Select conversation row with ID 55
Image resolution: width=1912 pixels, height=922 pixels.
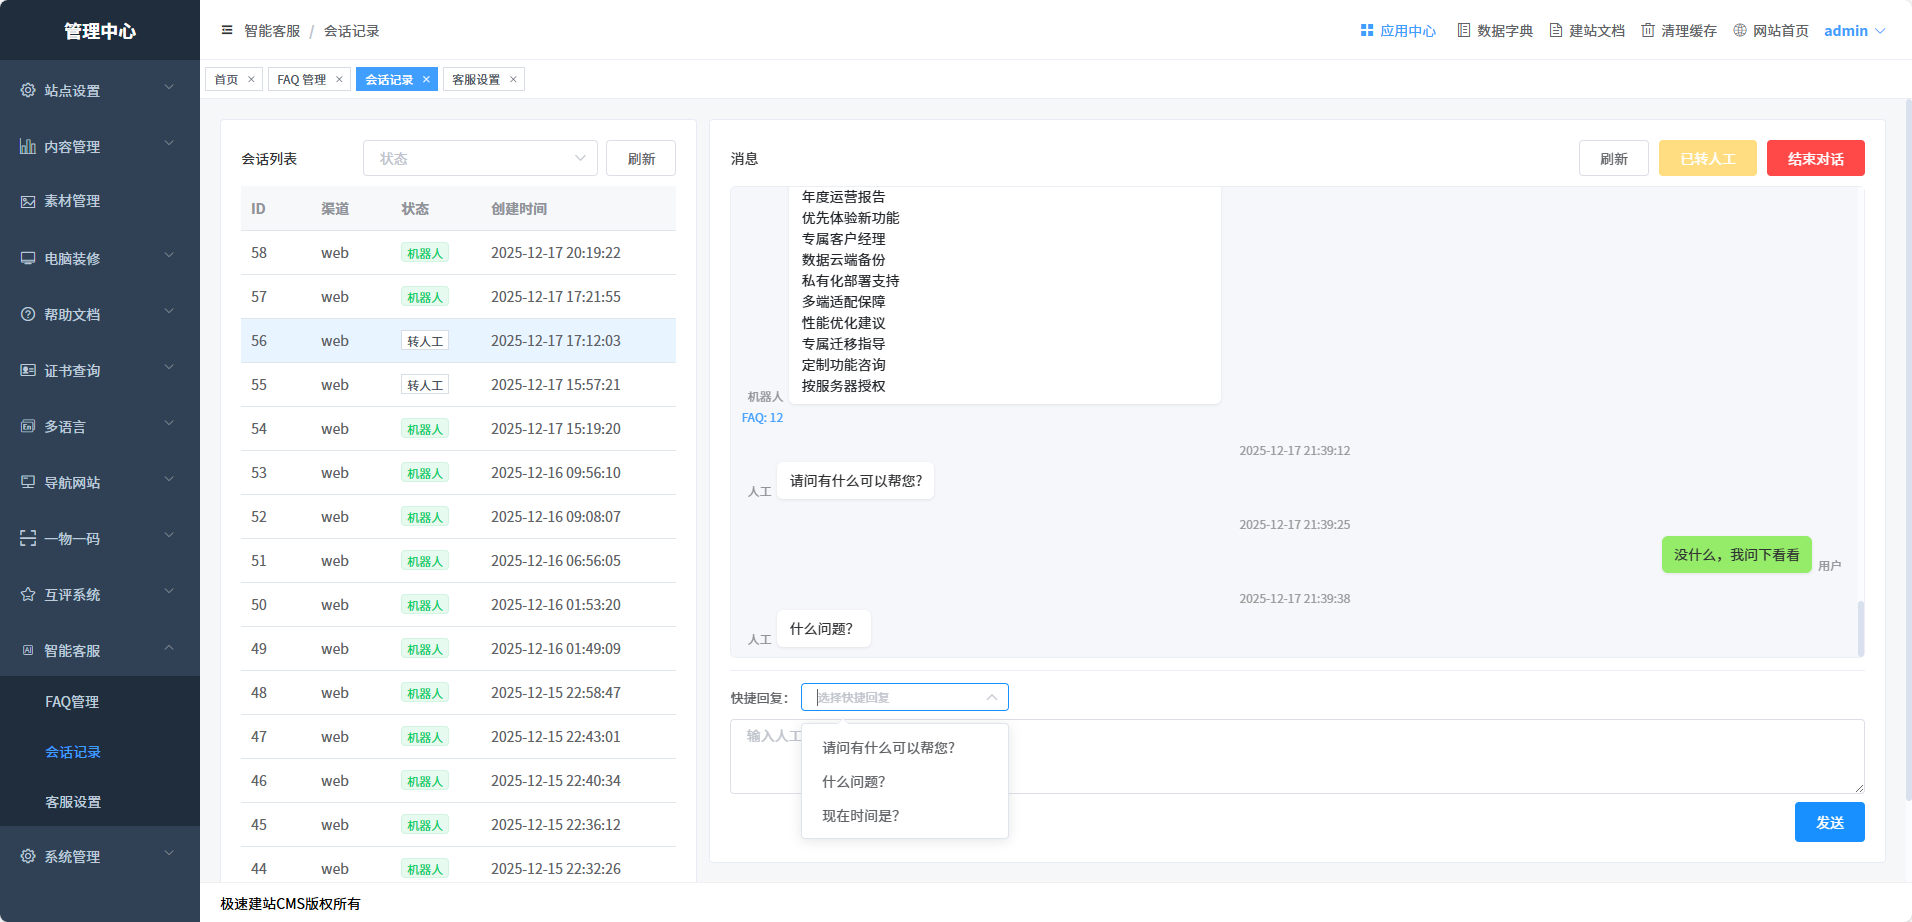(458, 385)
